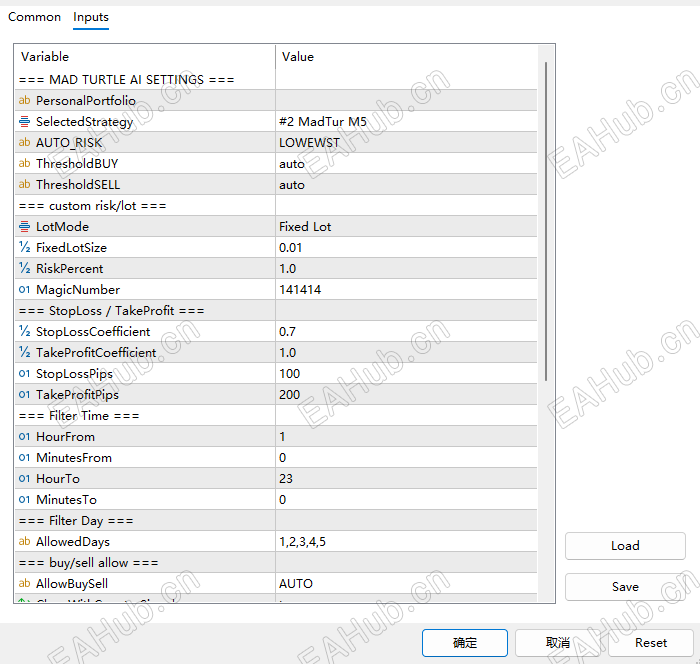Confirm with the 确定 button

tap(465, 643)
